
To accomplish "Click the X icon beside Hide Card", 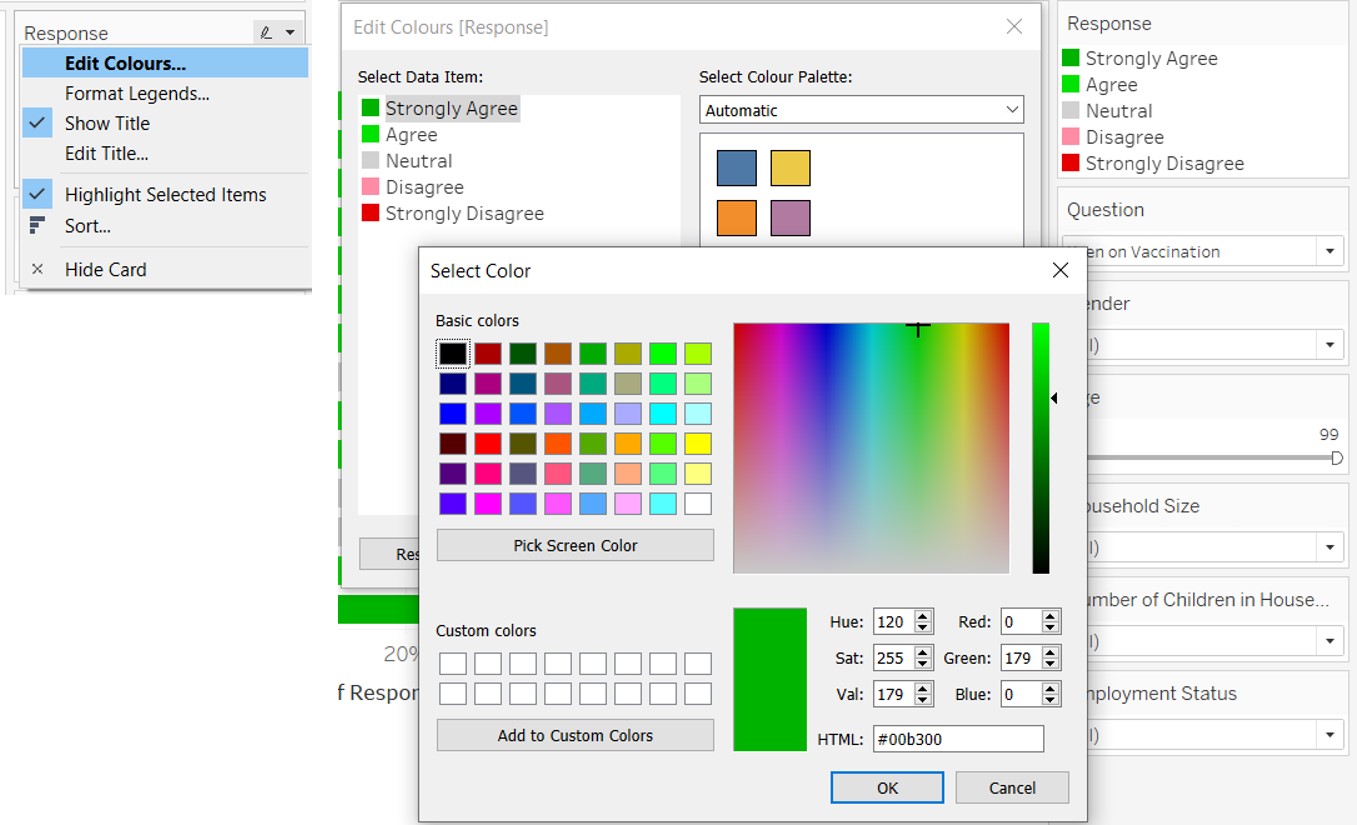I will [36, 269].
